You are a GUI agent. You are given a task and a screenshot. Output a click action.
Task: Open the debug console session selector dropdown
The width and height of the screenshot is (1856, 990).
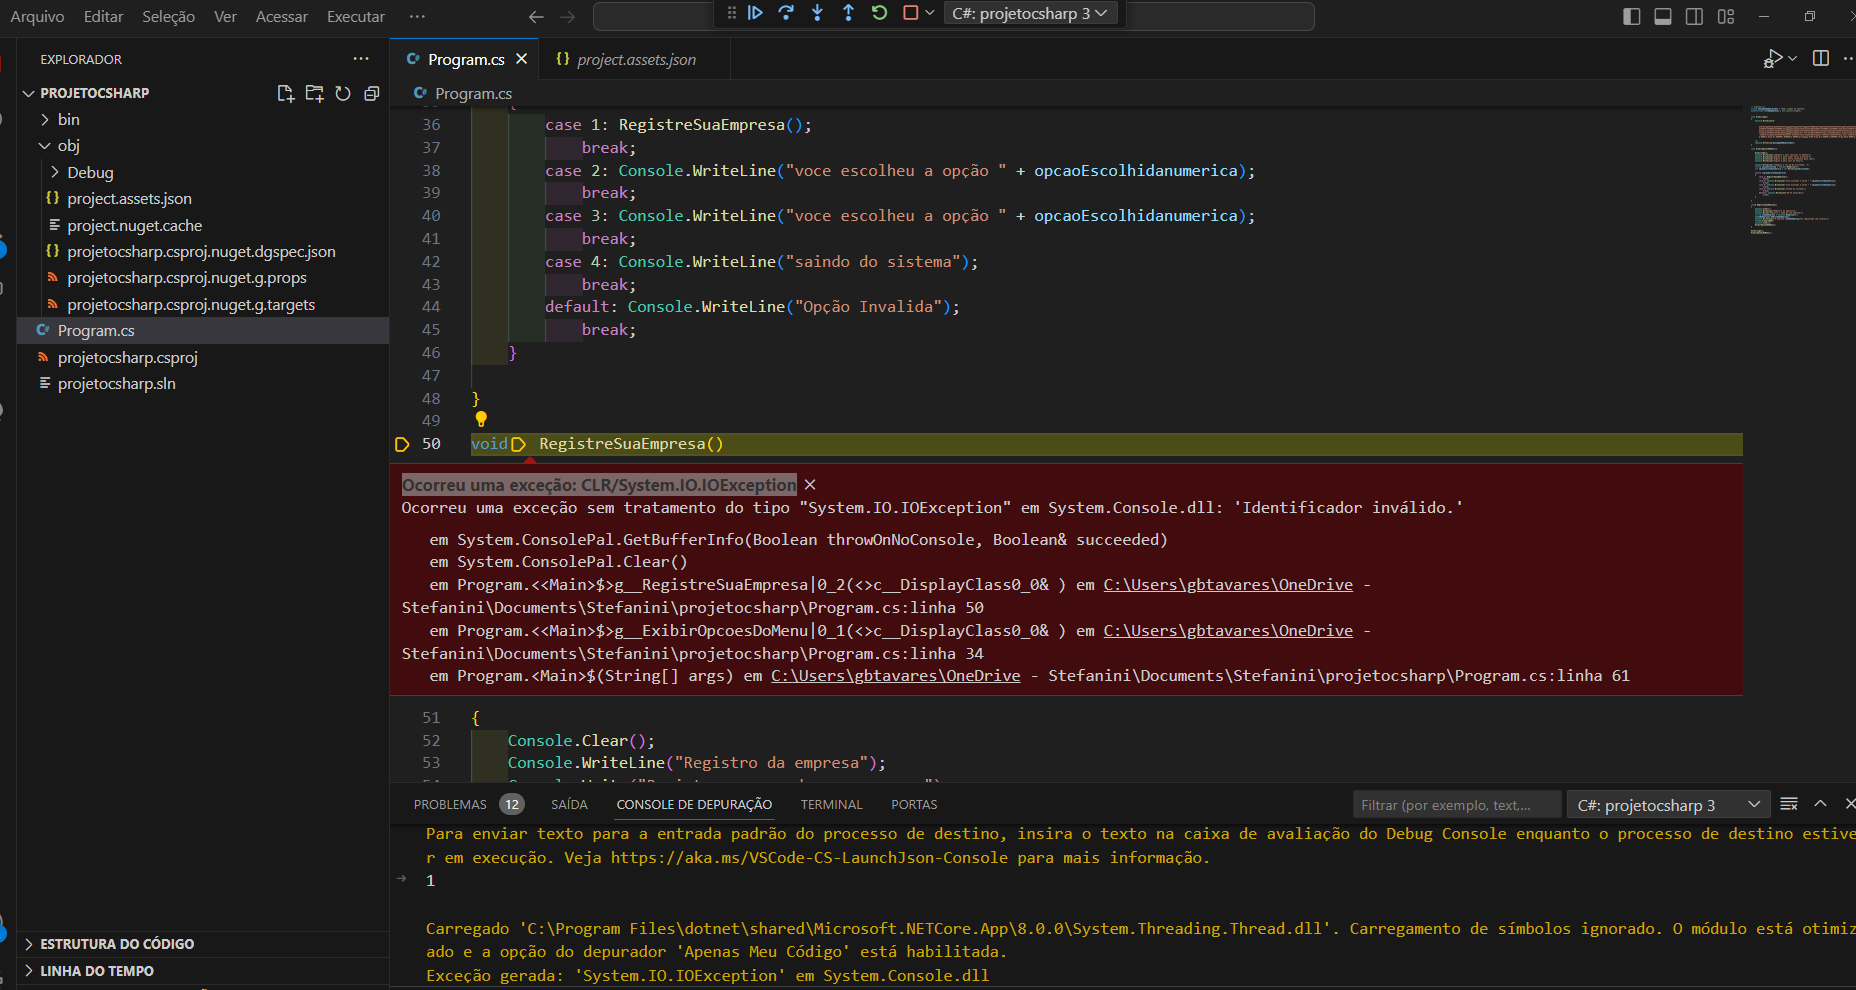(1668, 805)
